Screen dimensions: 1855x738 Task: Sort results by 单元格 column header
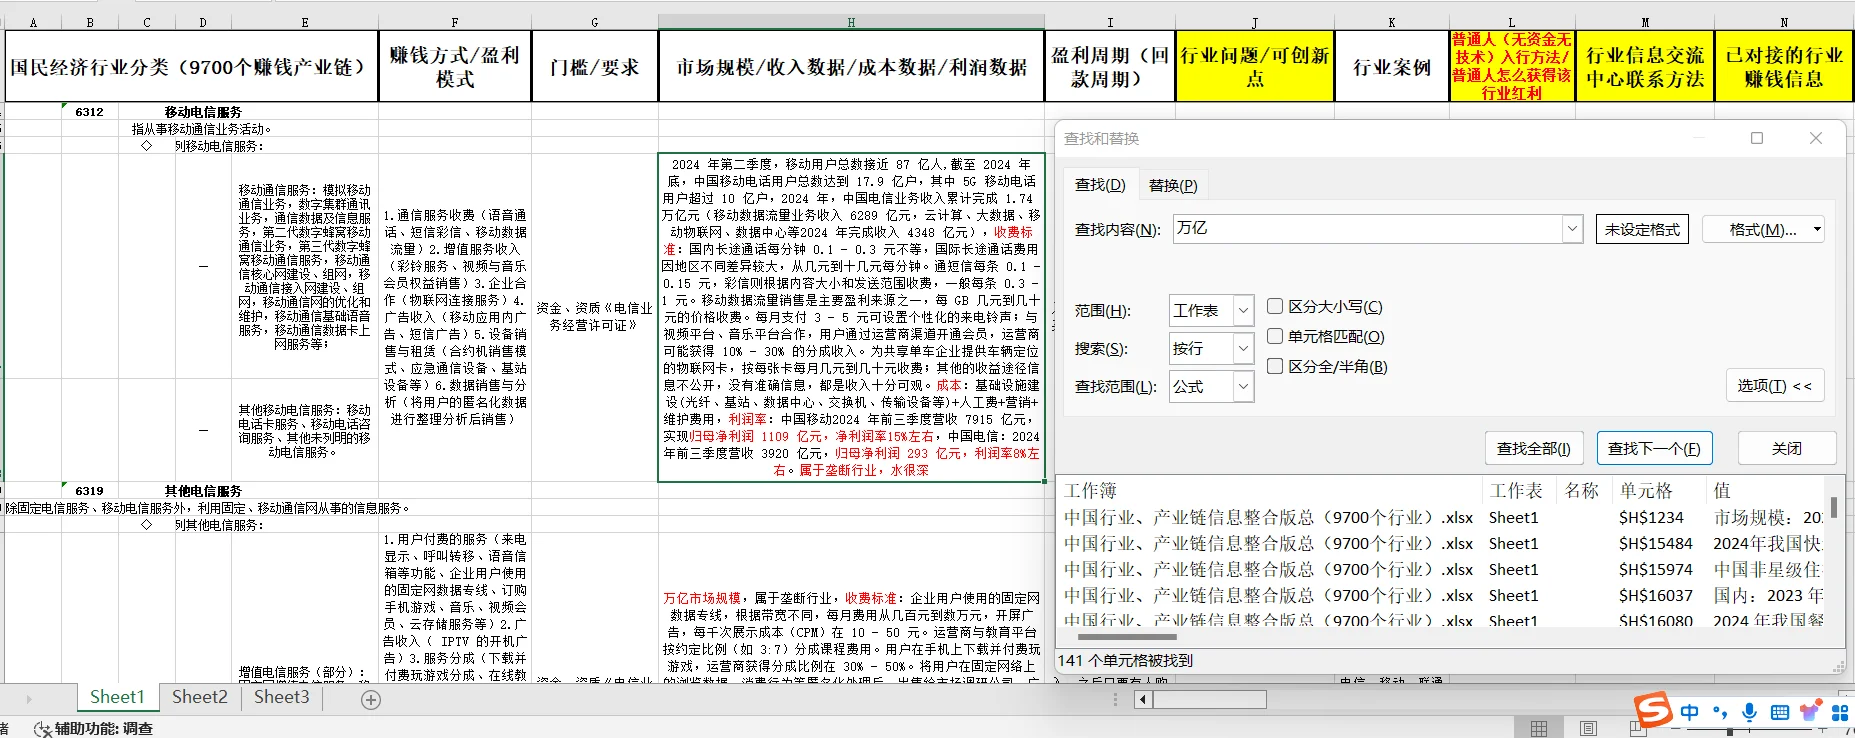(1659, 491)
